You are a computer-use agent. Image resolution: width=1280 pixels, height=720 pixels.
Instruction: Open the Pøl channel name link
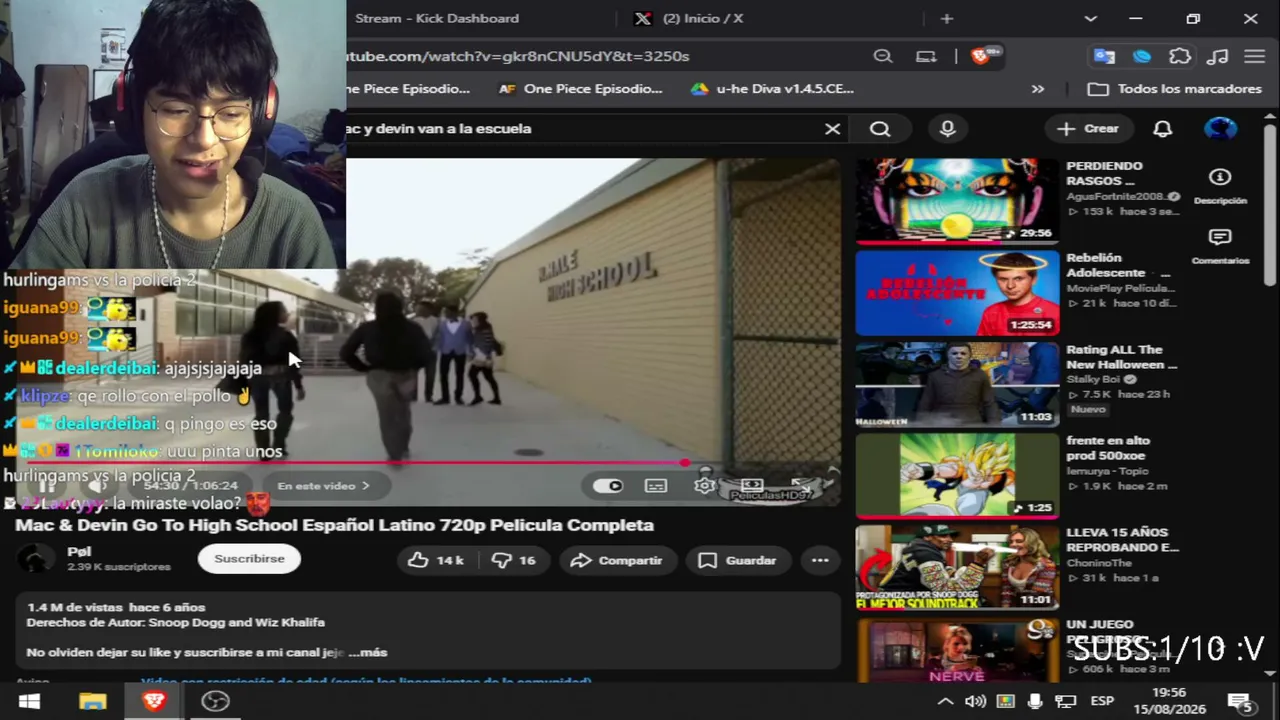[79, 551]
